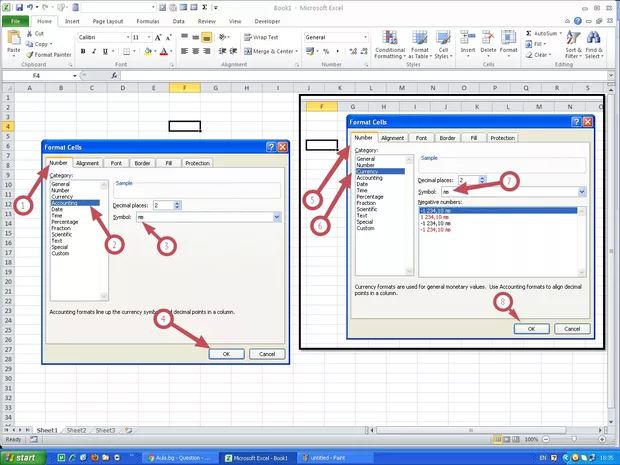Open the Developer ribbon tab
Viewport: 620px width, 465px height.
pyautogui.click(x=267, y=21)
